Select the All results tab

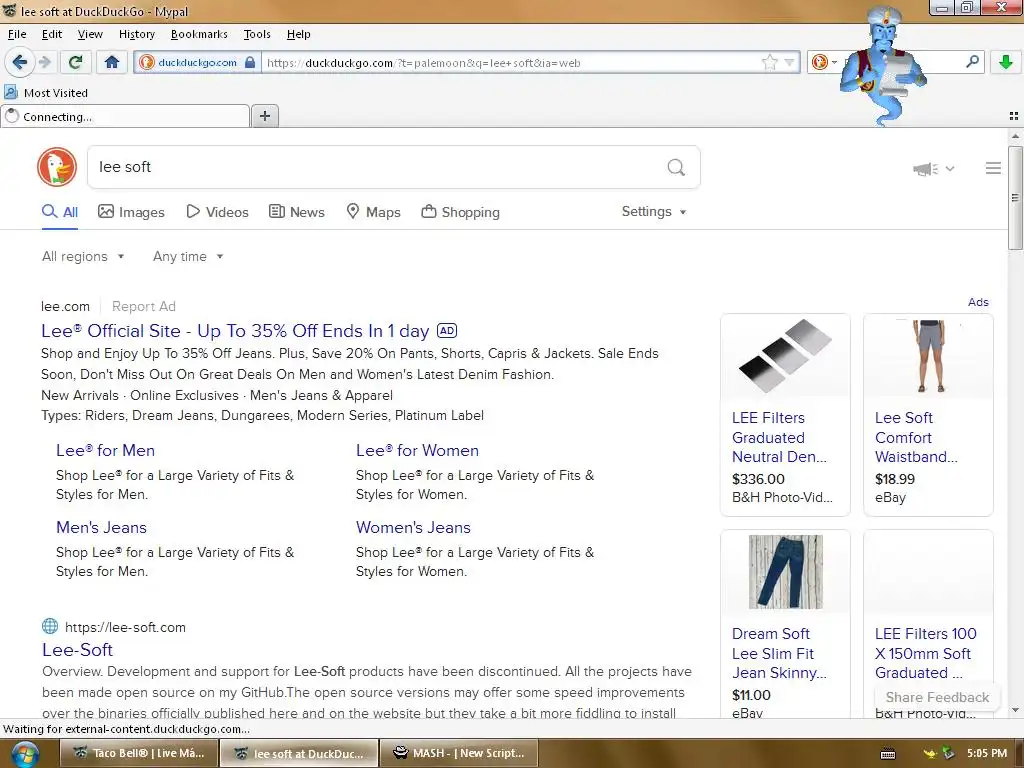click(x=60, y=212)
